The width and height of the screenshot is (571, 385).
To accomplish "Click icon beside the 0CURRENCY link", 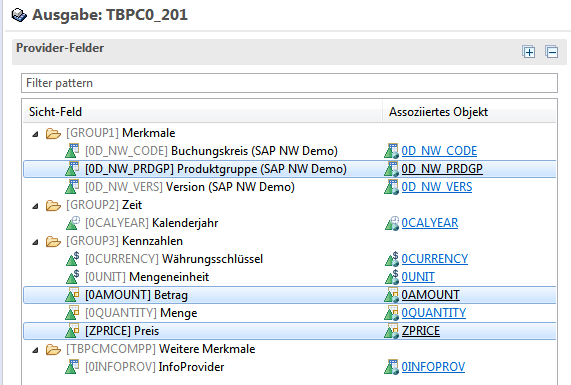I will click(x=392, y=259).
